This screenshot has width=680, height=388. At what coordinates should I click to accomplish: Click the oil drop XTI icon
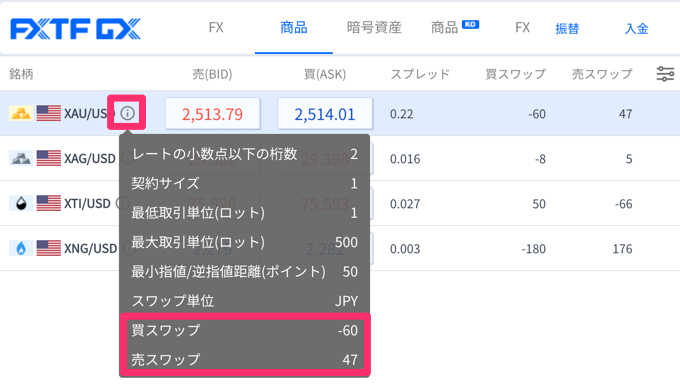[x=21, y=203]
